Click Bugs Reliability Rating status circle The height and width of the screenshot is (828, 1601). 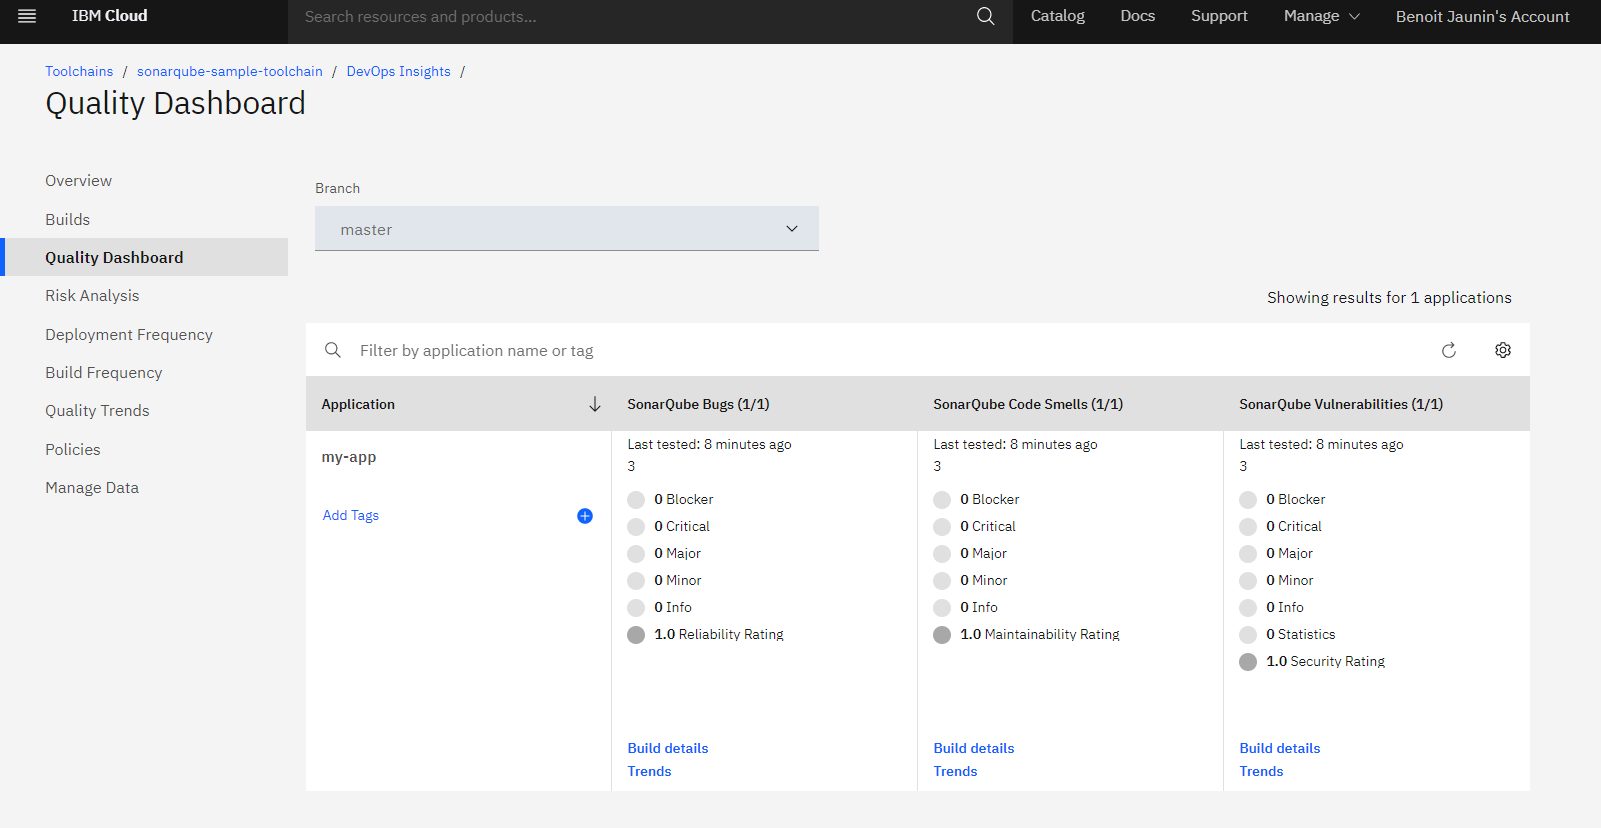click(x=636, y=635)
